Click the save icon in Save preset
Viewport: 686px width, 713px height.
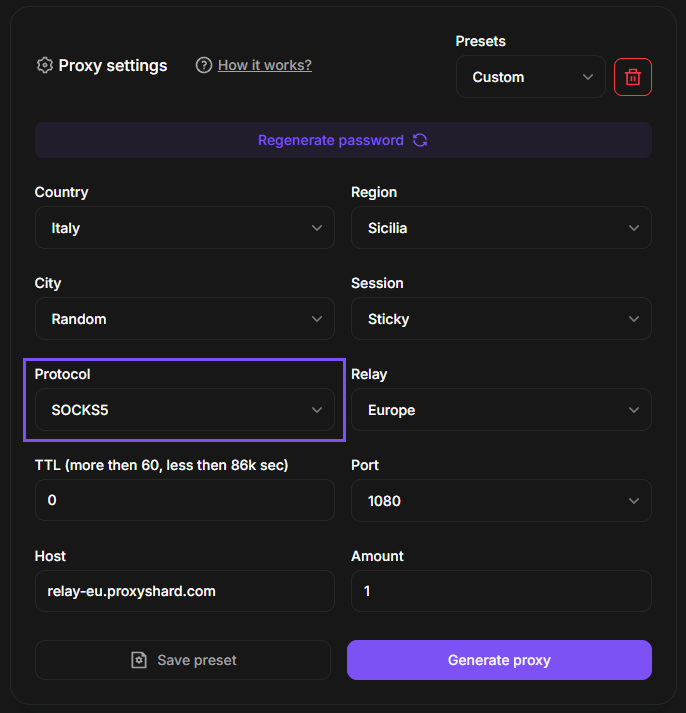[x=139, y=660]
